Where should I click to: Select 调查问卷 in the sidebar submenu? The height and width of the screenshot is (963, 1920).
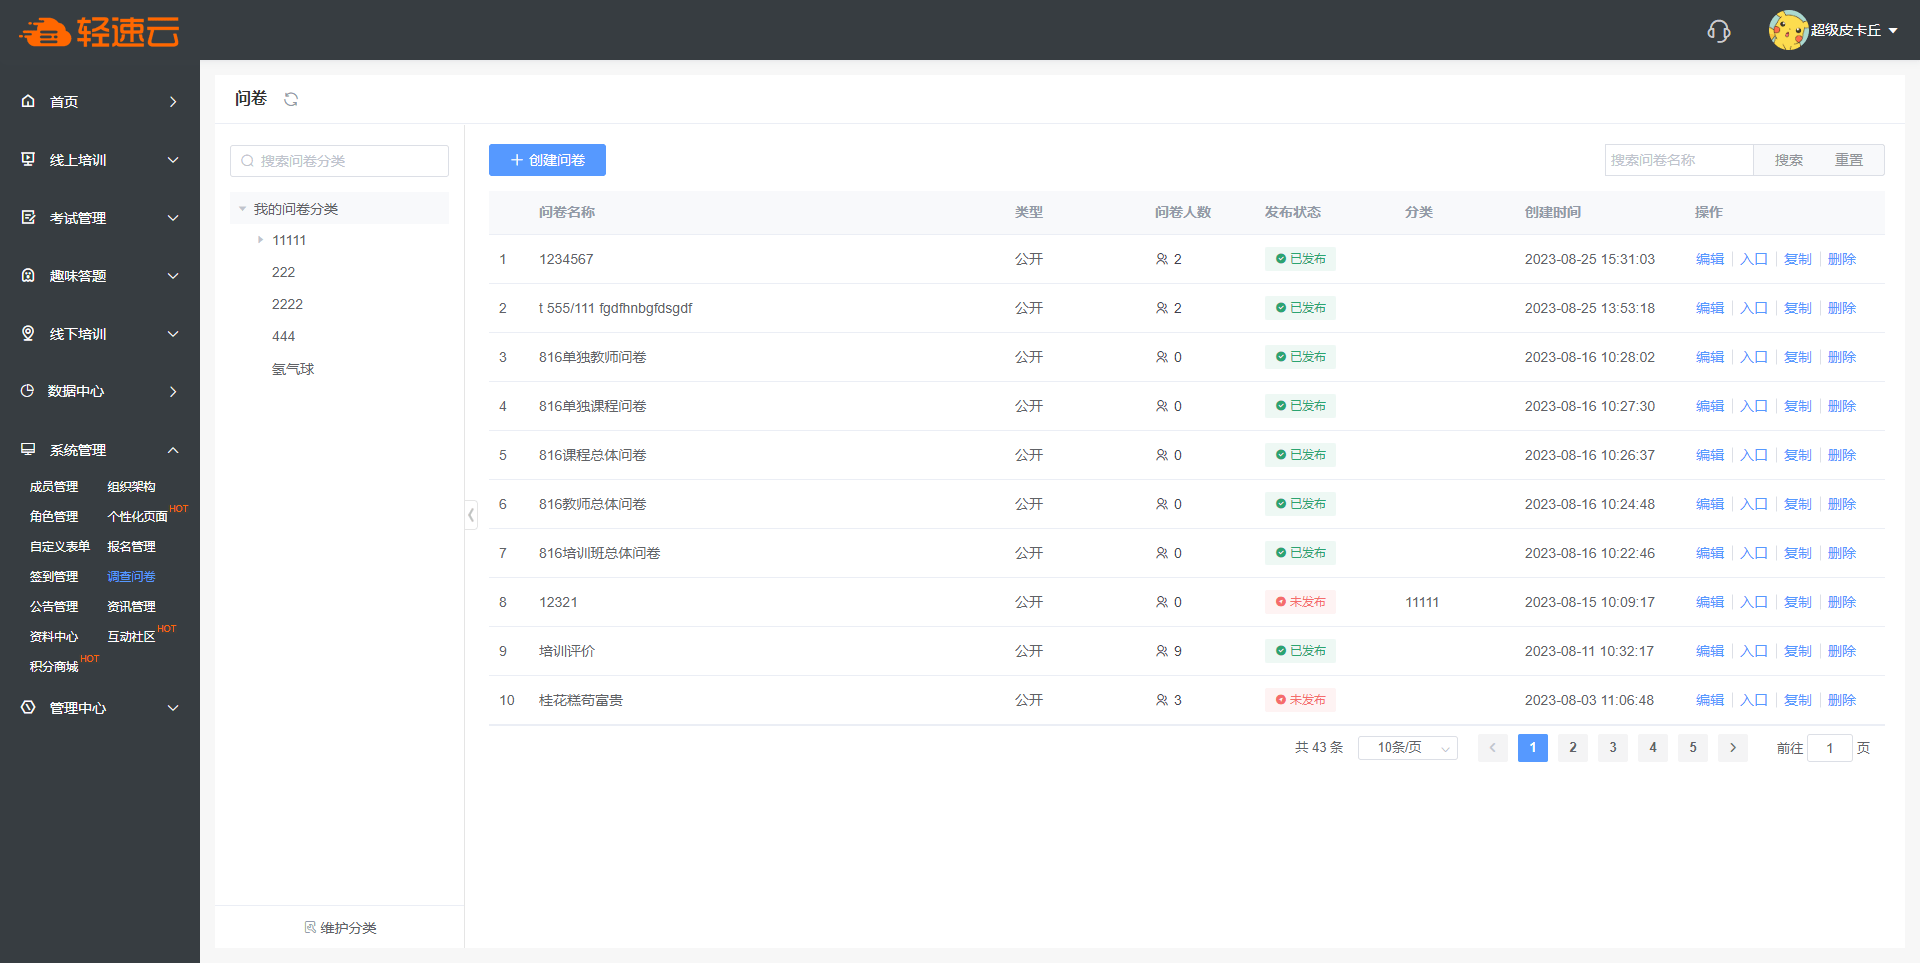tap(131, 577)
